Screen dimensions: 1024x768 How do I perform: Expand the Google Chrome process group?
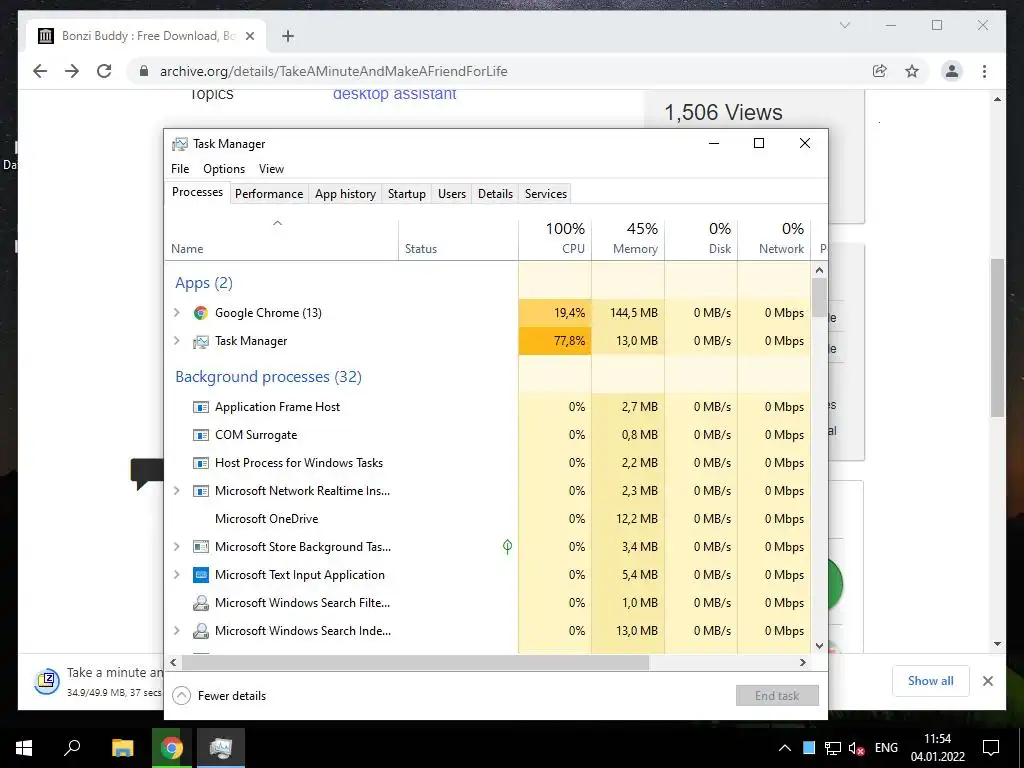[176, 313]
